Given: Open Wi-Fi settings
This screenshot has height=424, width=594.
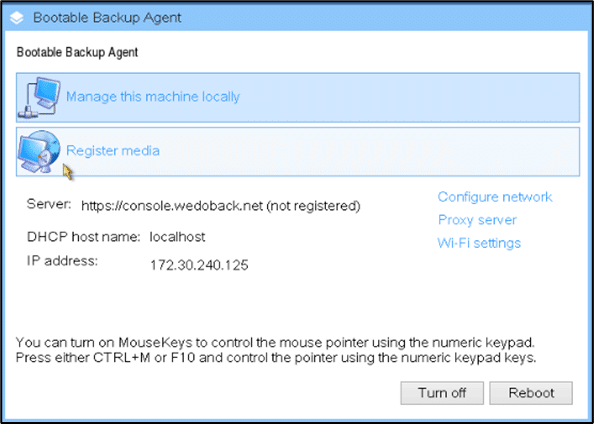Looking at the screenshot, I should [479, 243].
